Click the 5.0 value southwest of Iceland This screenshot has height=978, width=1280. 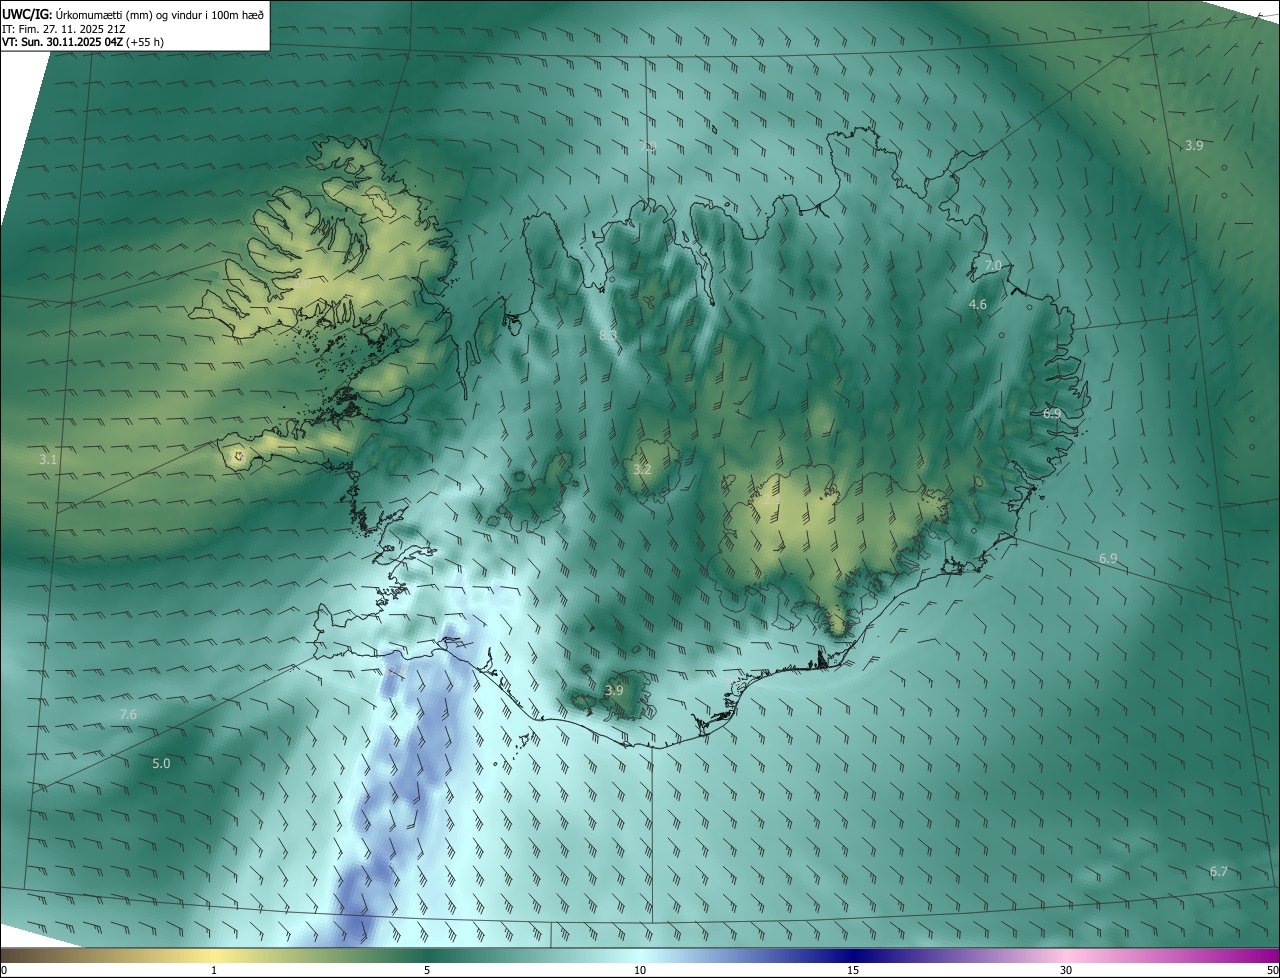tap(161, 763)
